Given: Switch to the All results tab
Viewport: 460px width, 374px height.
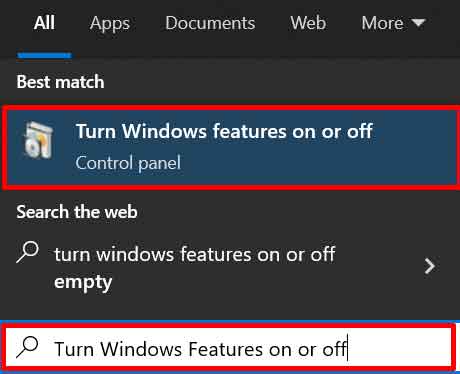Looking at the screenshot, I should pos(44,23).
